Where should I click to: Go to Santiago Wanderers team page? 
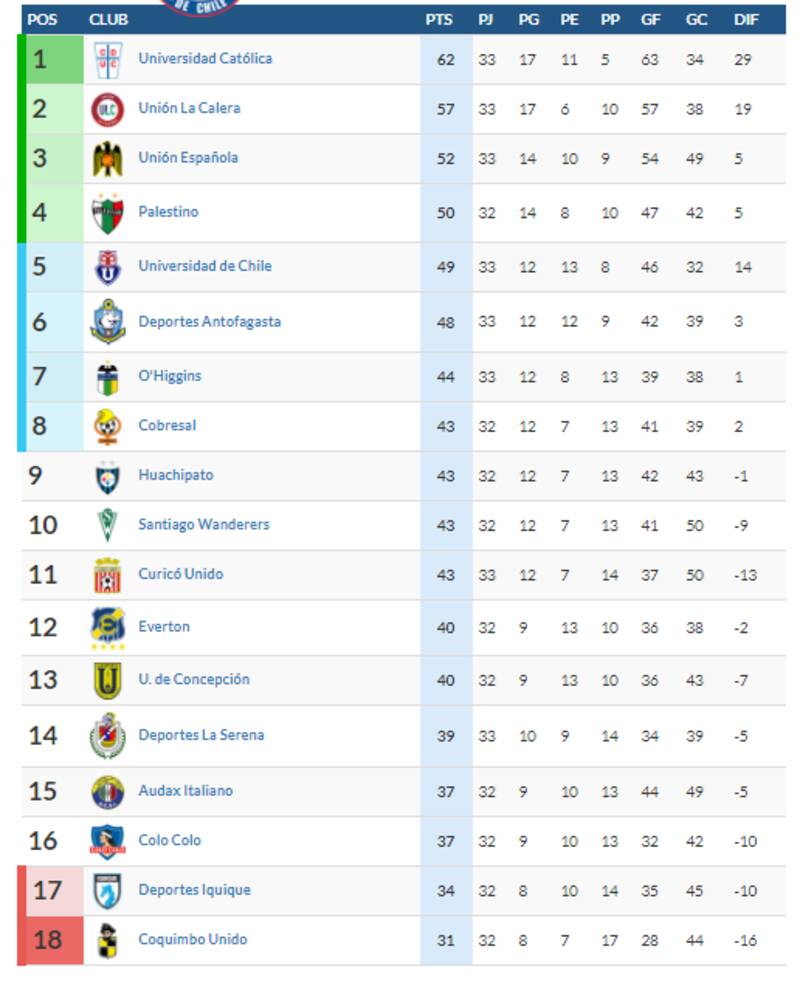[203, 525]
